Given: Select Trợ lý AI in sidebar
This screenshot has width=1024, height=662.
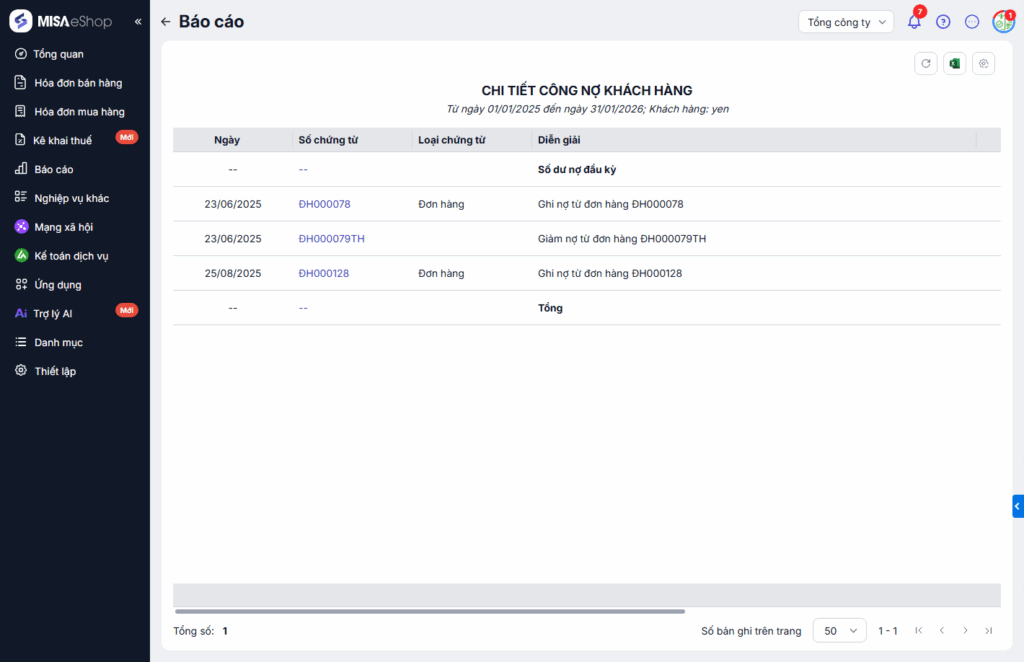Looking at the screenshot, I should [x=53, y=313].
